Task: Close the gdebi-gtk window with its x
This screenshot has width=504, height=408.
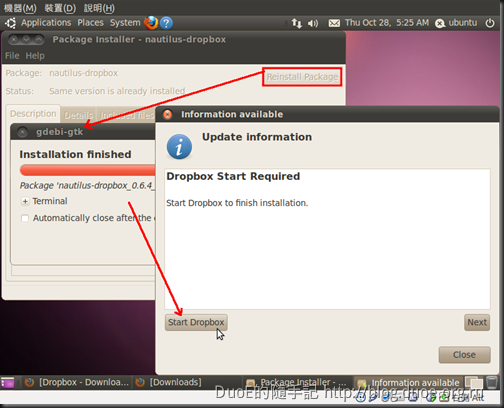Action: pyautogui.click(x=22, y=132)
